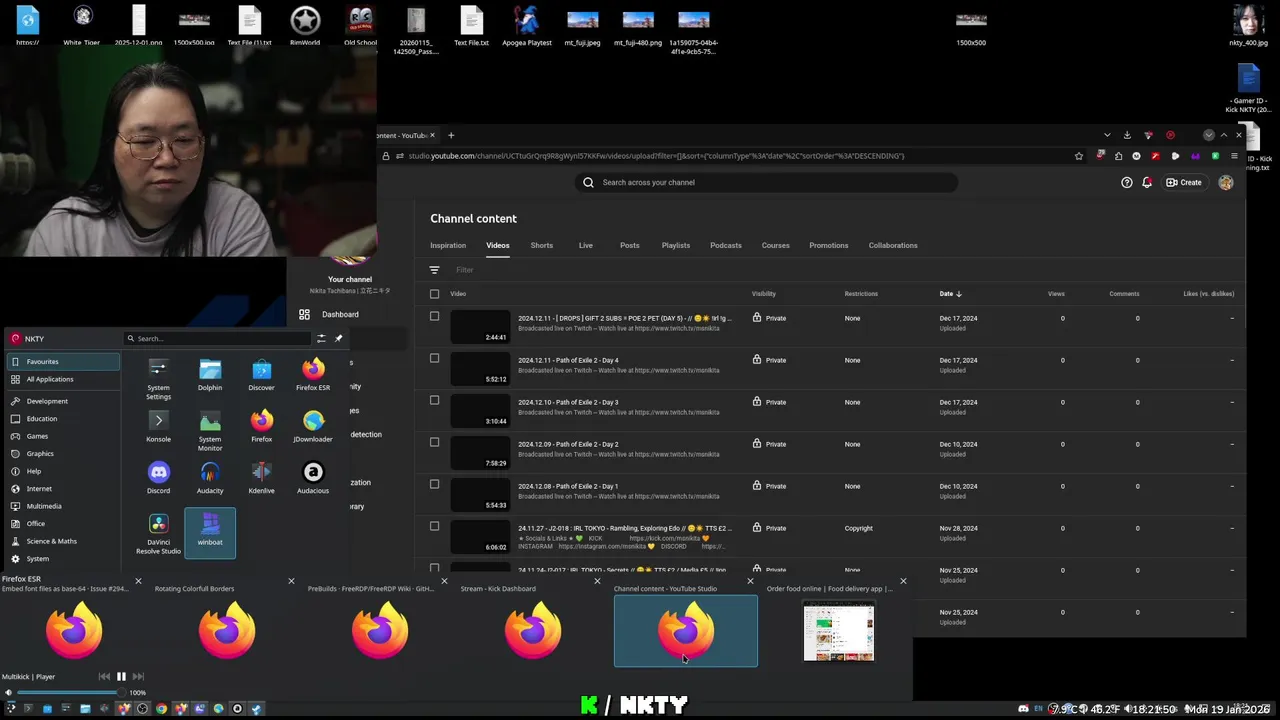Switch to the Live tab
This screenshot has height=720, width=1280.
tap(586, 245)
